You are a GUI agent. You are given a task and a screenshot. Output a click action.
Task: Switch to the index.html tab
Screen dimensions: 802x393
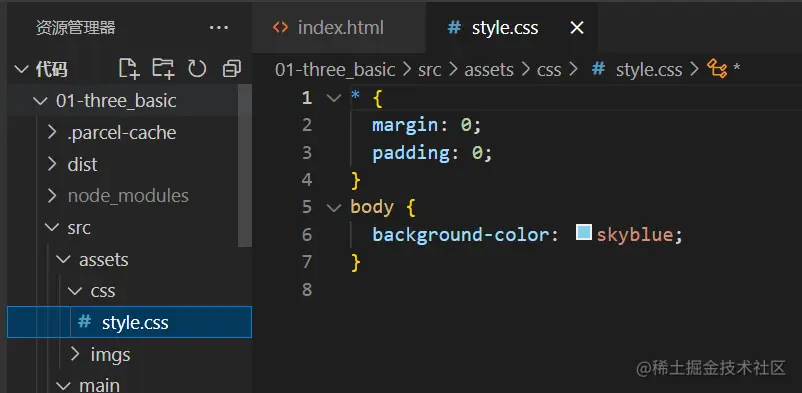pos(339,28)
